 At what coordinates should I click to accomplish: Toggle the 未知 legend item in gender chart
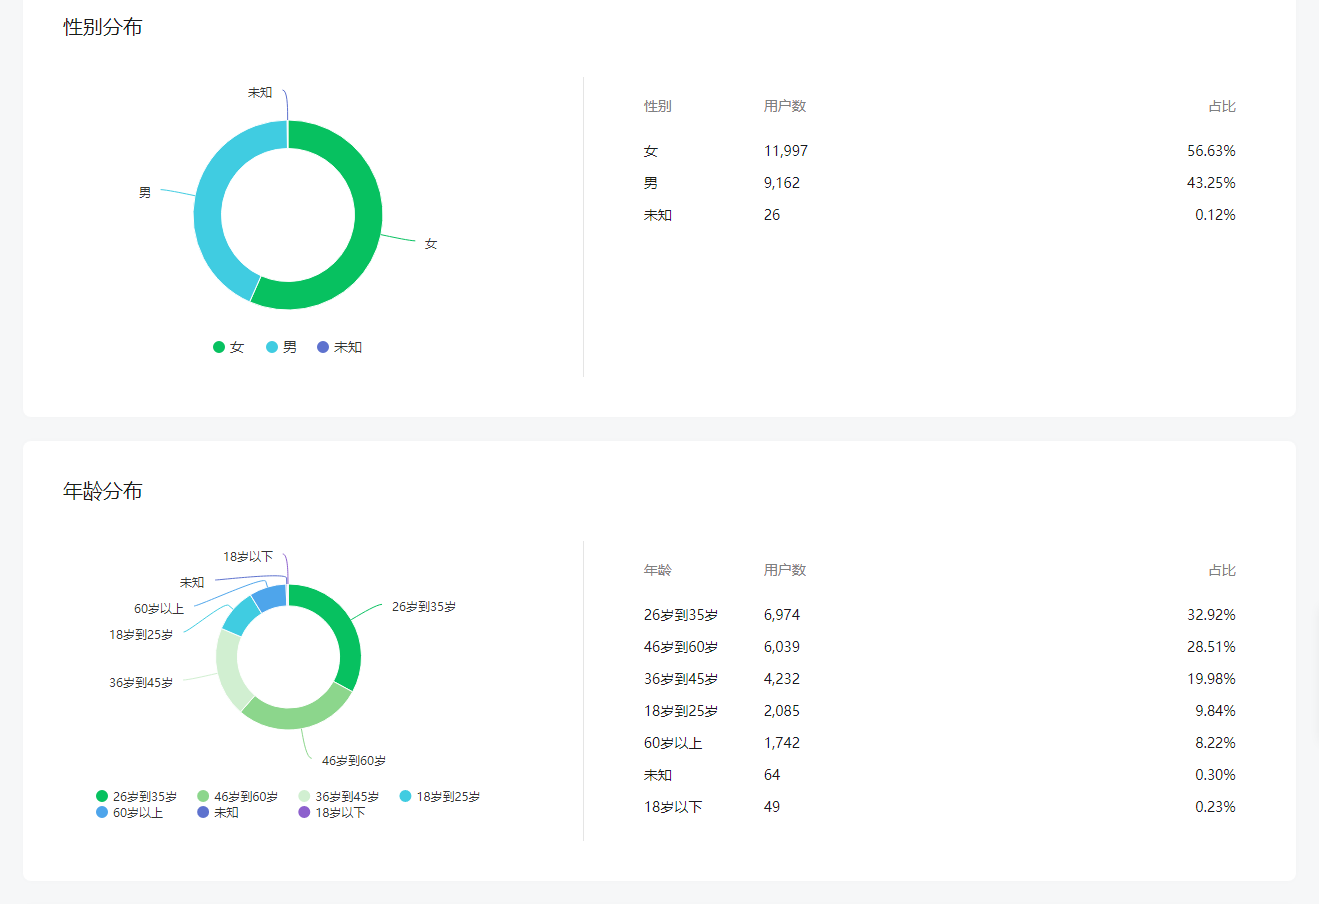(x=339, y=347)
